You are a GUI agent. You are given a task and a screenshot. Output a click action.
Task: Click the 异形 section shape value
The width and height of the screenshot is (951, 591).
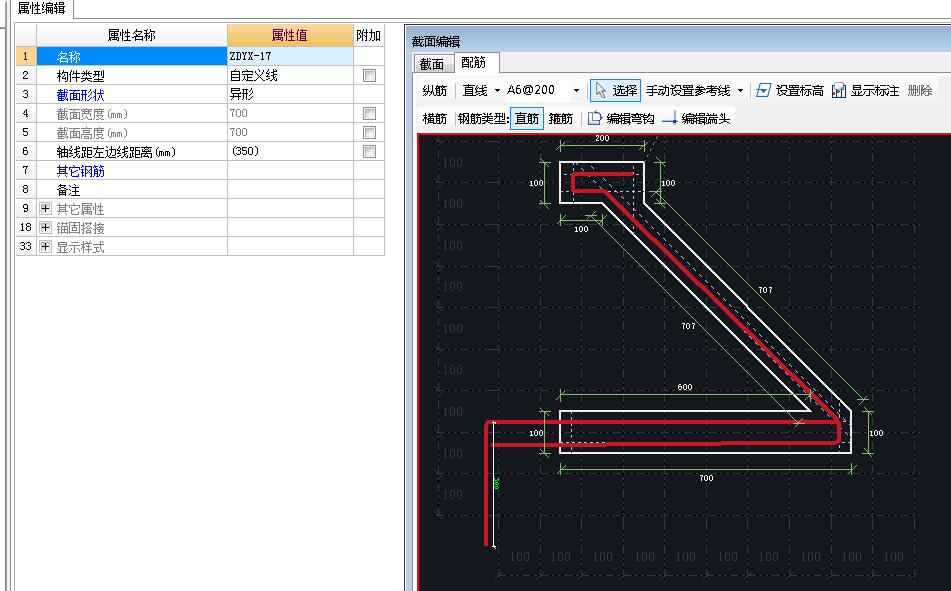290,94
